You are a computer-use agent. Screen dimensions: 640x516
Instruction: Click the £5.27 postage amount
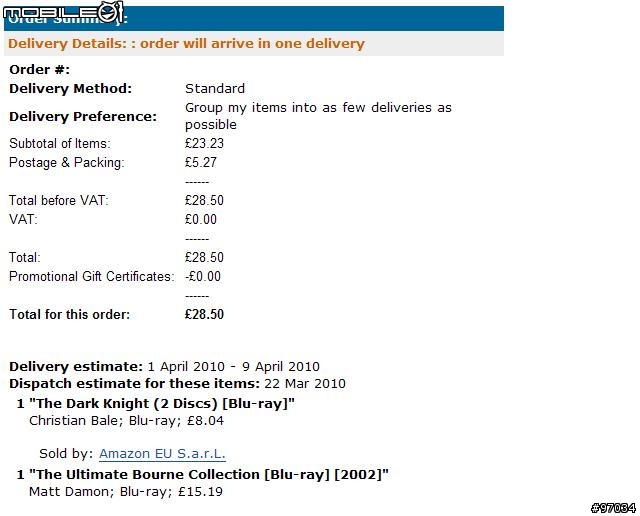(201, 162)
